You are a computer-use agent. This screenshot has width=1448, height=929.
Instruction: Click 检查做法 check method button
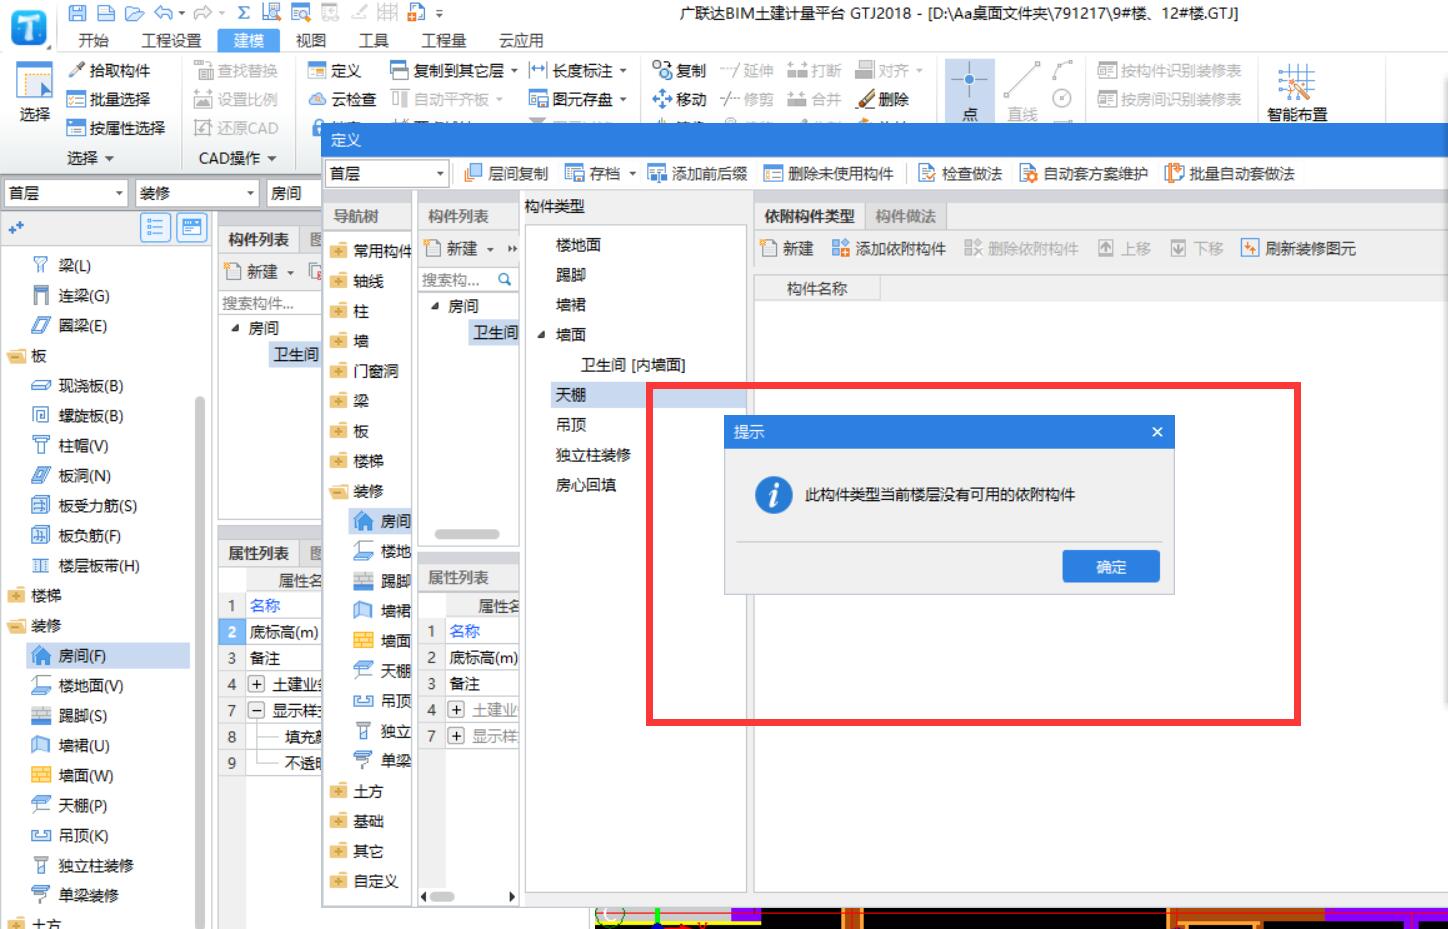click(x=960, y=173)
